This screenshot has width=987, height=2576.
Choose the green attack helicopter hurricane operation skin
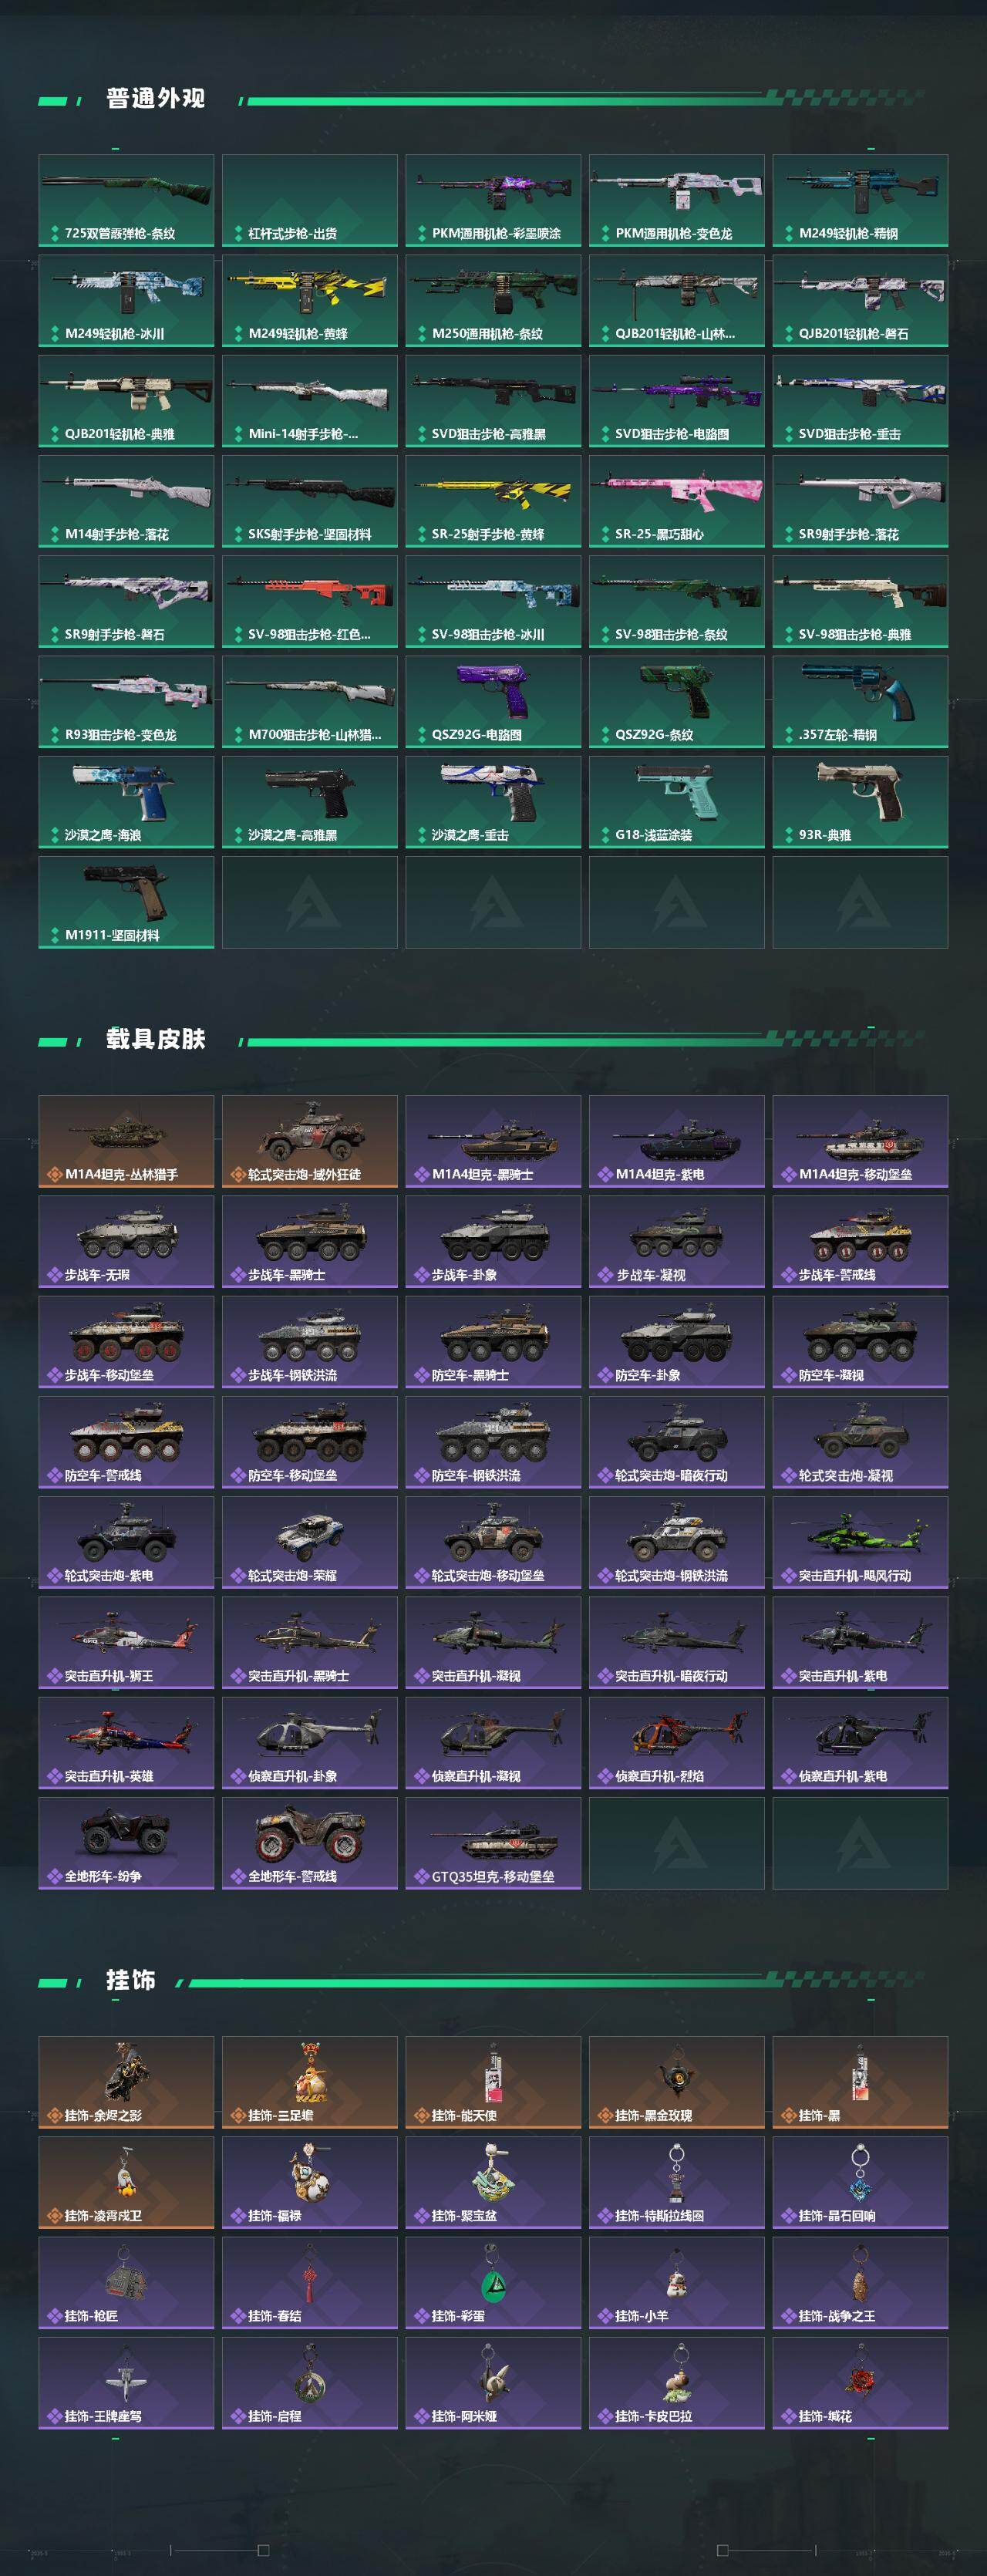pyautogui.click(x=860, y=1542)
